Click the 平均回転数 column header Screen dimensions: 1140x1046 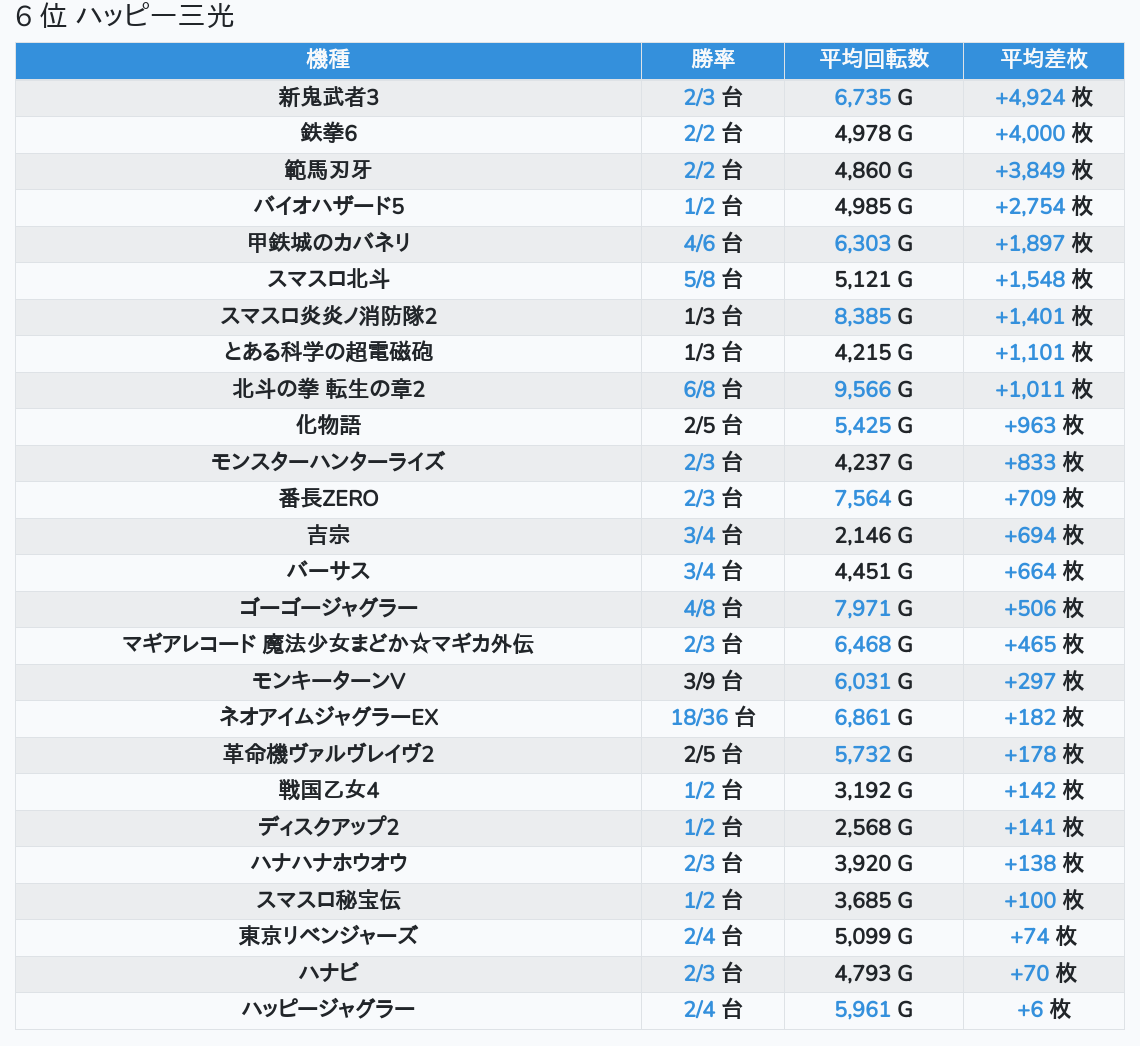pyautogui.click(x=873, y=59)
